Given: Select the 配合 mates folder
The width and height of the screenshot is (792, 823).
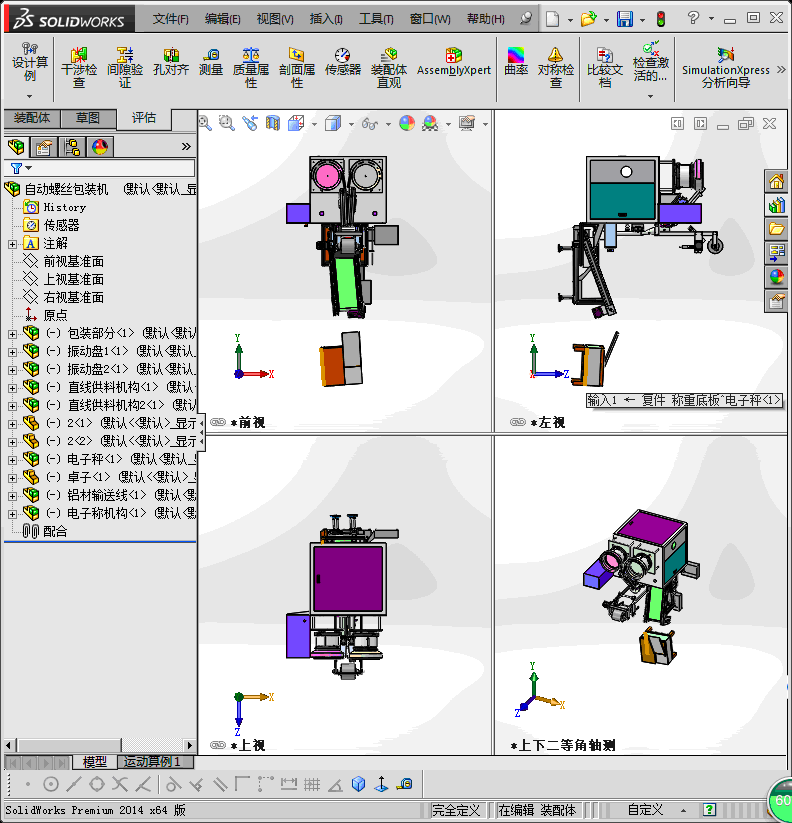Looking at the screenshot, I should (x=45, y=532).
